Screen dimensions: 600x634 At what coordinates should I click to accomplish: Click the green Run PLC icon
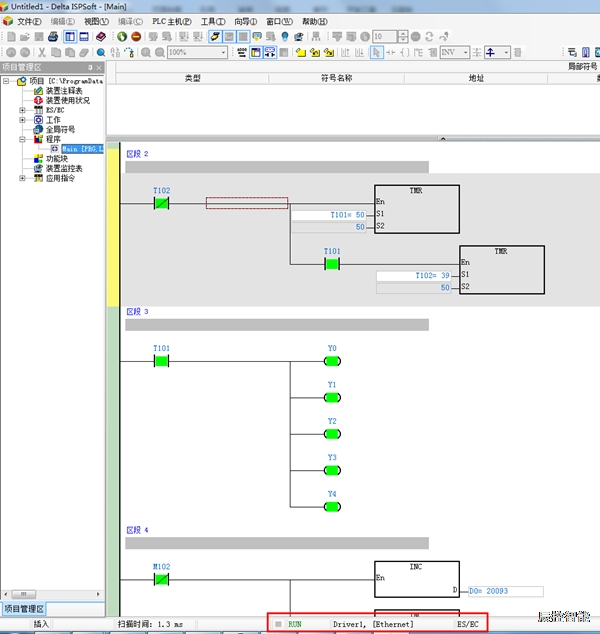122,37
